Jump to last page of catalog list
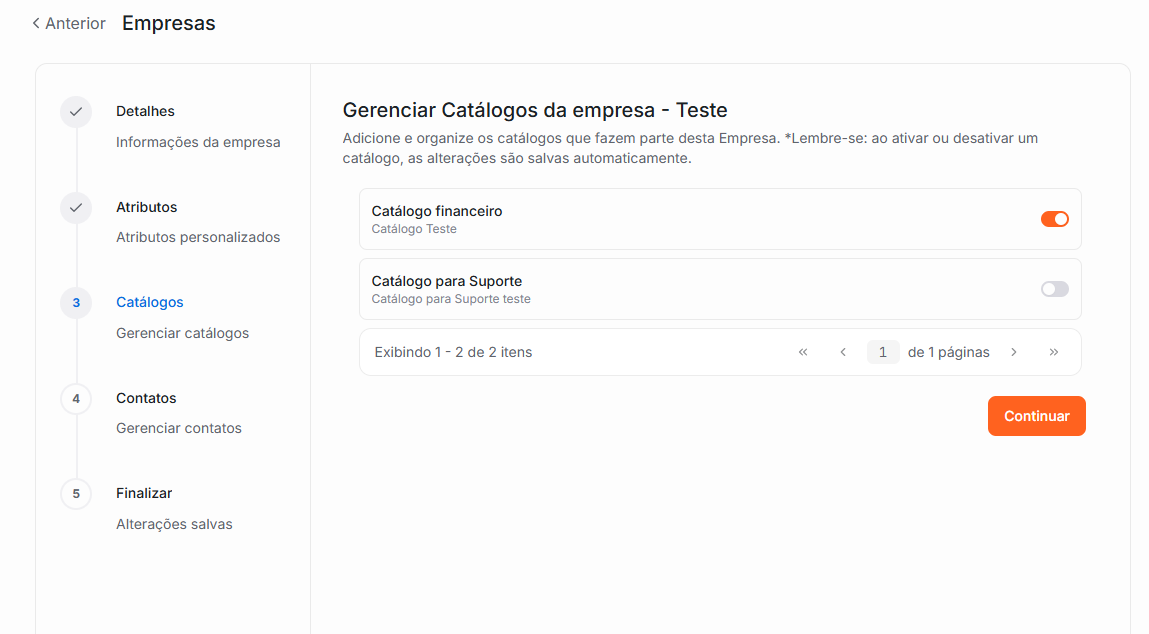 tap(1054, 353)
